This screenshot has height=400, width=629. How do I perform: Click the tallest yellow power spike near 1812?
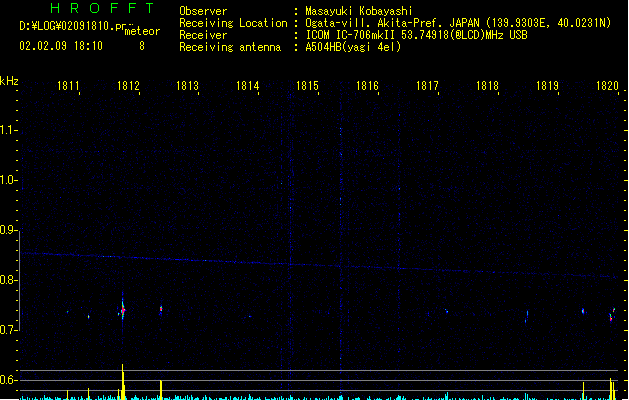(123, 382)
